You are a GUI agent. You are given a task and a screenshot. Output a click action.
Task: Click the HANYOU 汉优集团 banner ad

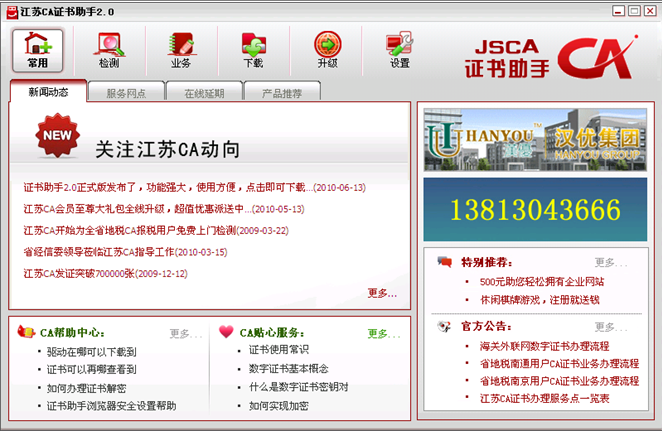pyautogui.click(x=535, y=140)
